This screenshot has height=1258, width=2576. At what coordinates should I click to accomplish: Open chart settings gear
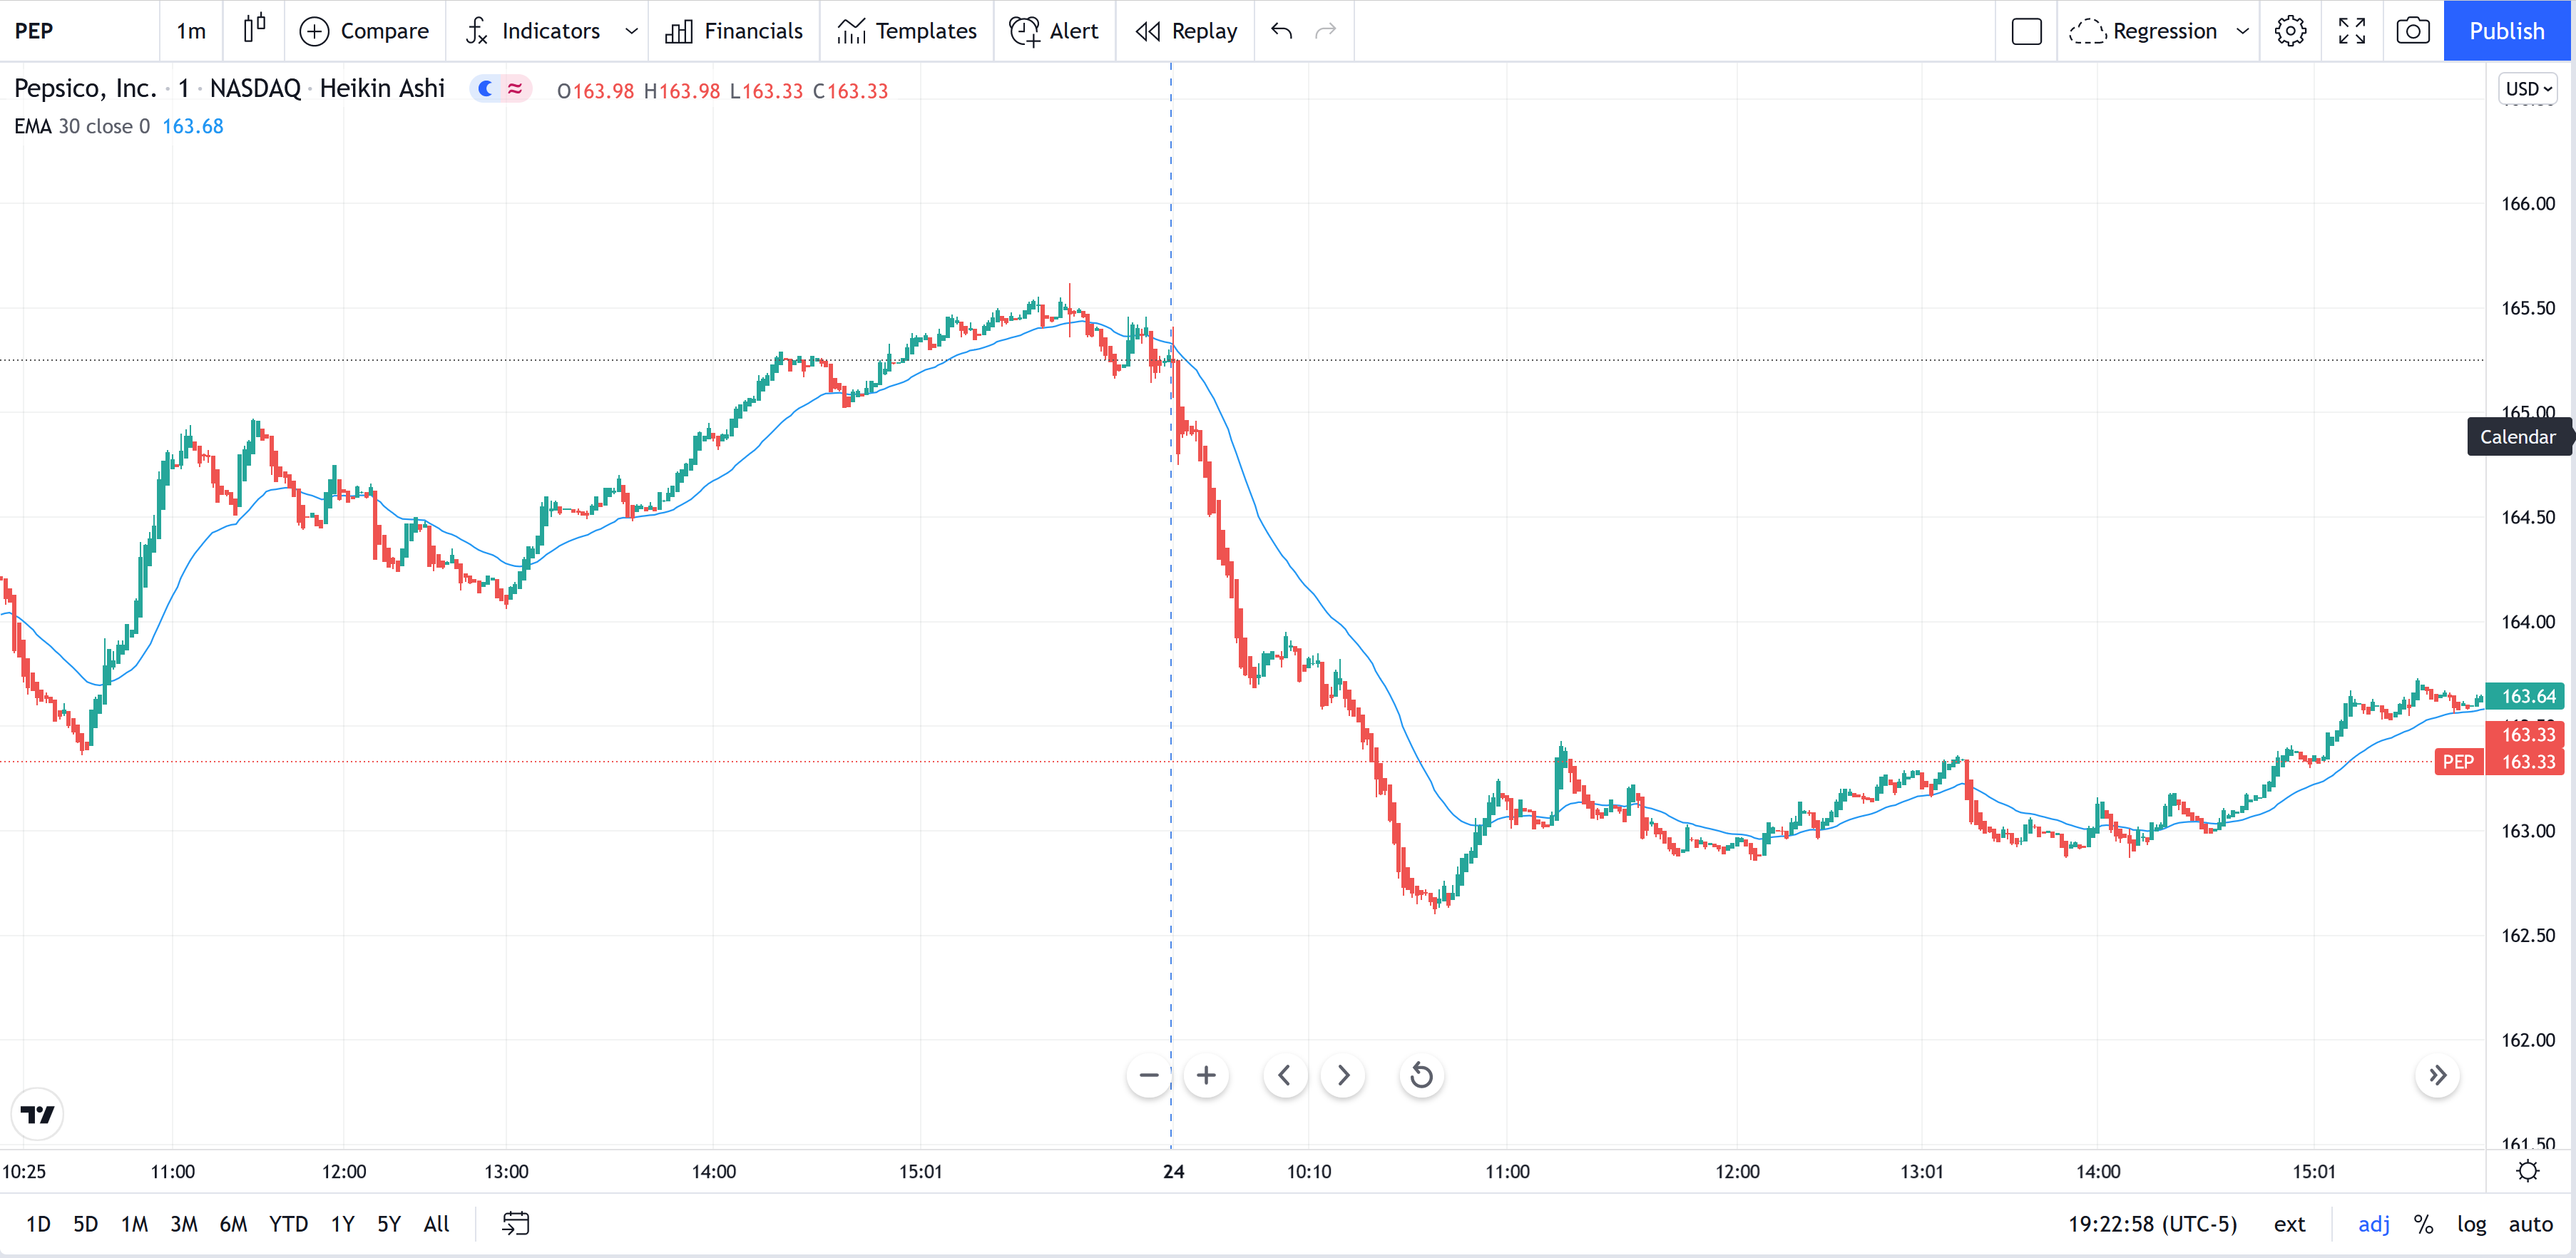click(x=2290, y=31)
